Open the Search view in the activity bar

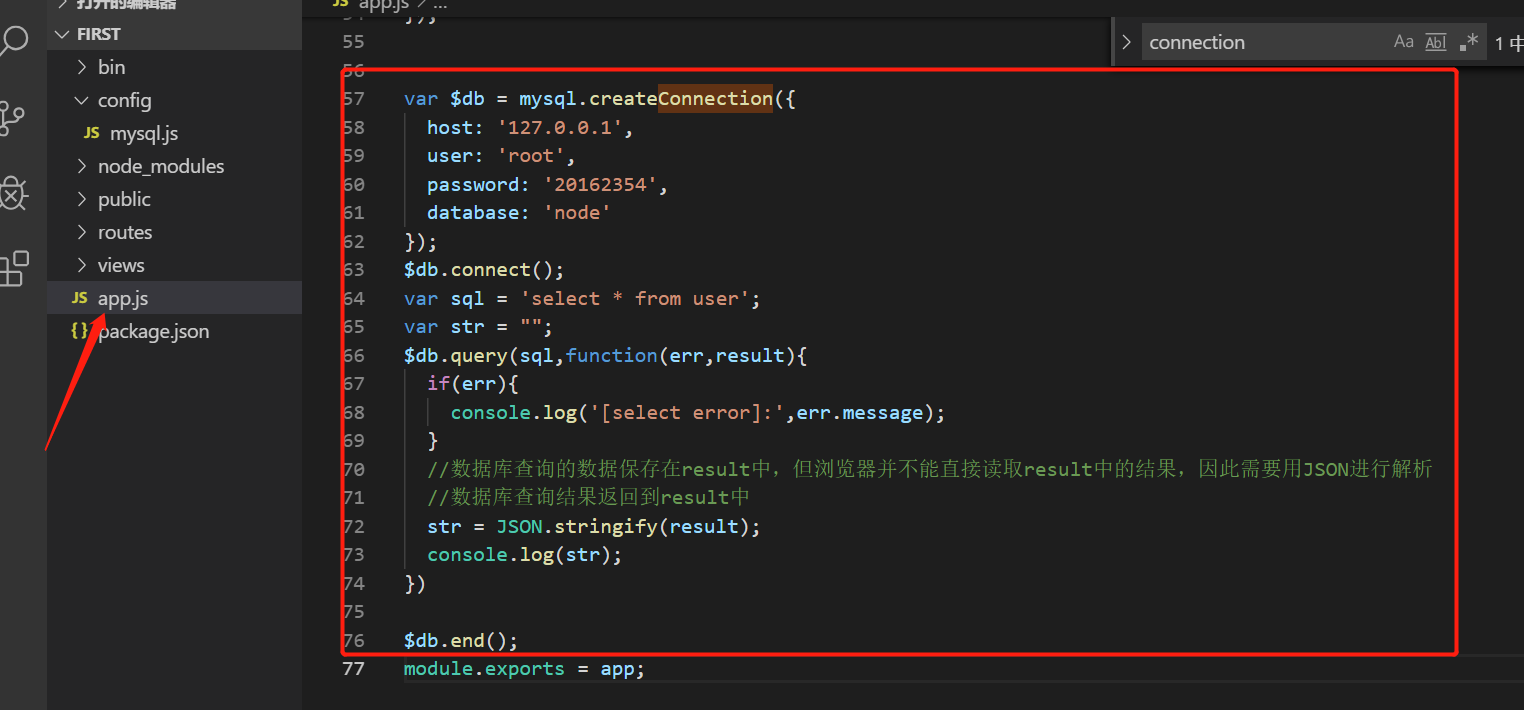(x=14, y=42)
